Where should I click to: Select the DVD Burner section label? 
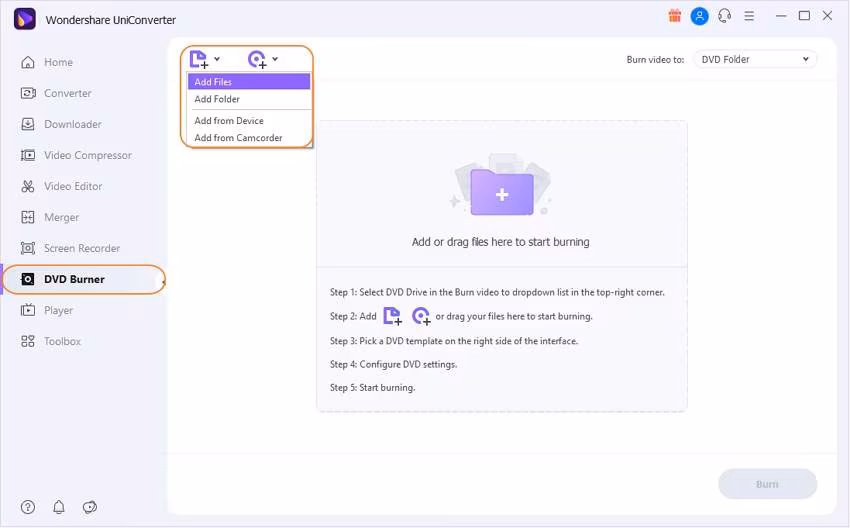point(74,279)
